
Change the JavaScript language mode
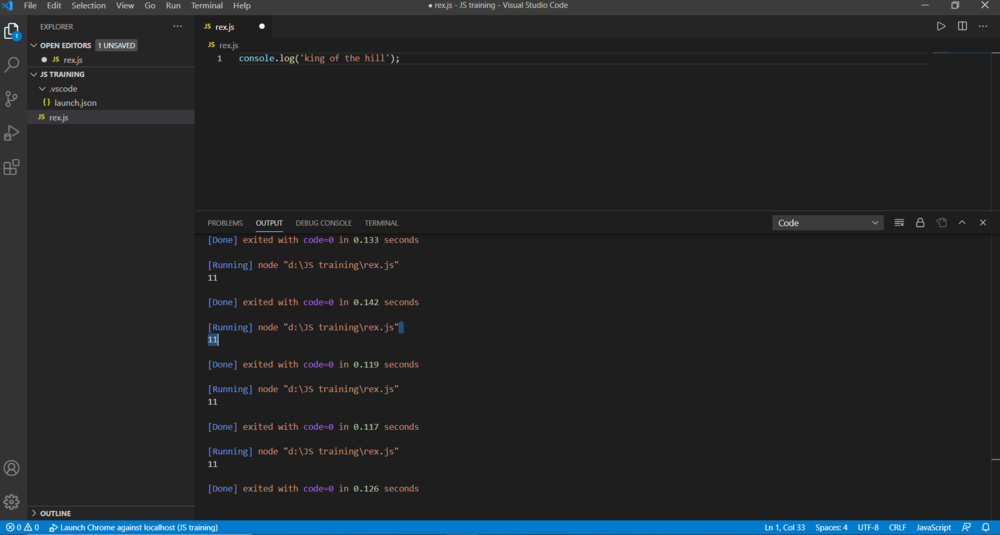933,527
